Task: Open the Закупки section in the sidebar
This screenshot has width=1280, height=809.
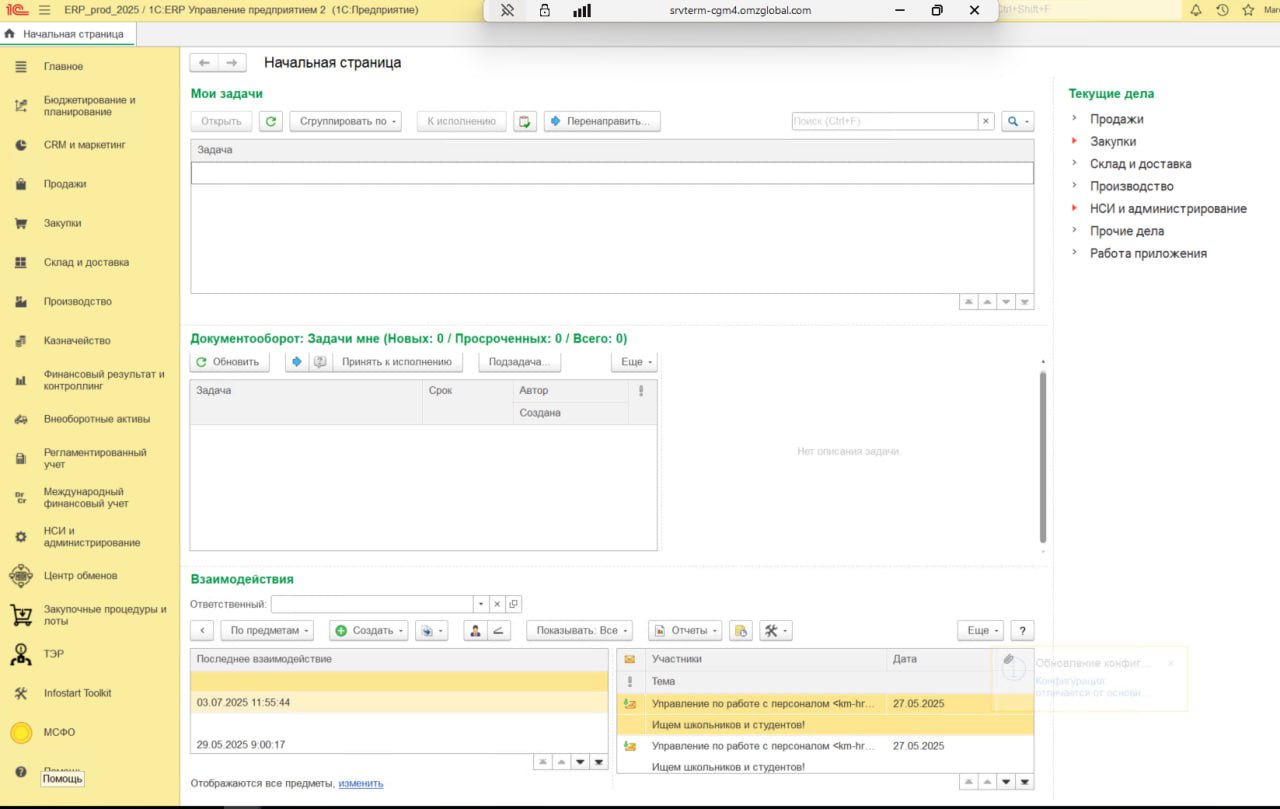Action: coord(62,223)
